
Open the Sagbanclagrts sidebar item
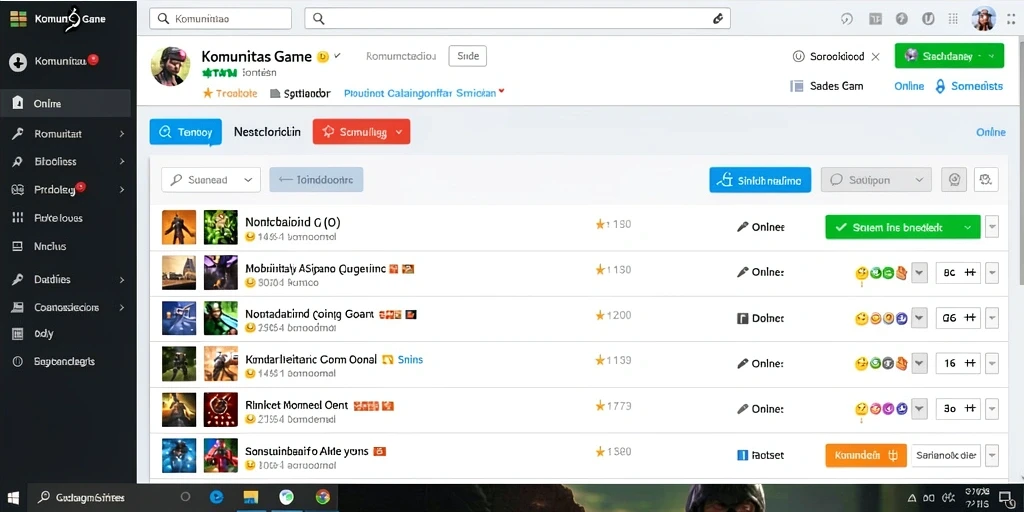pos(64,361)
